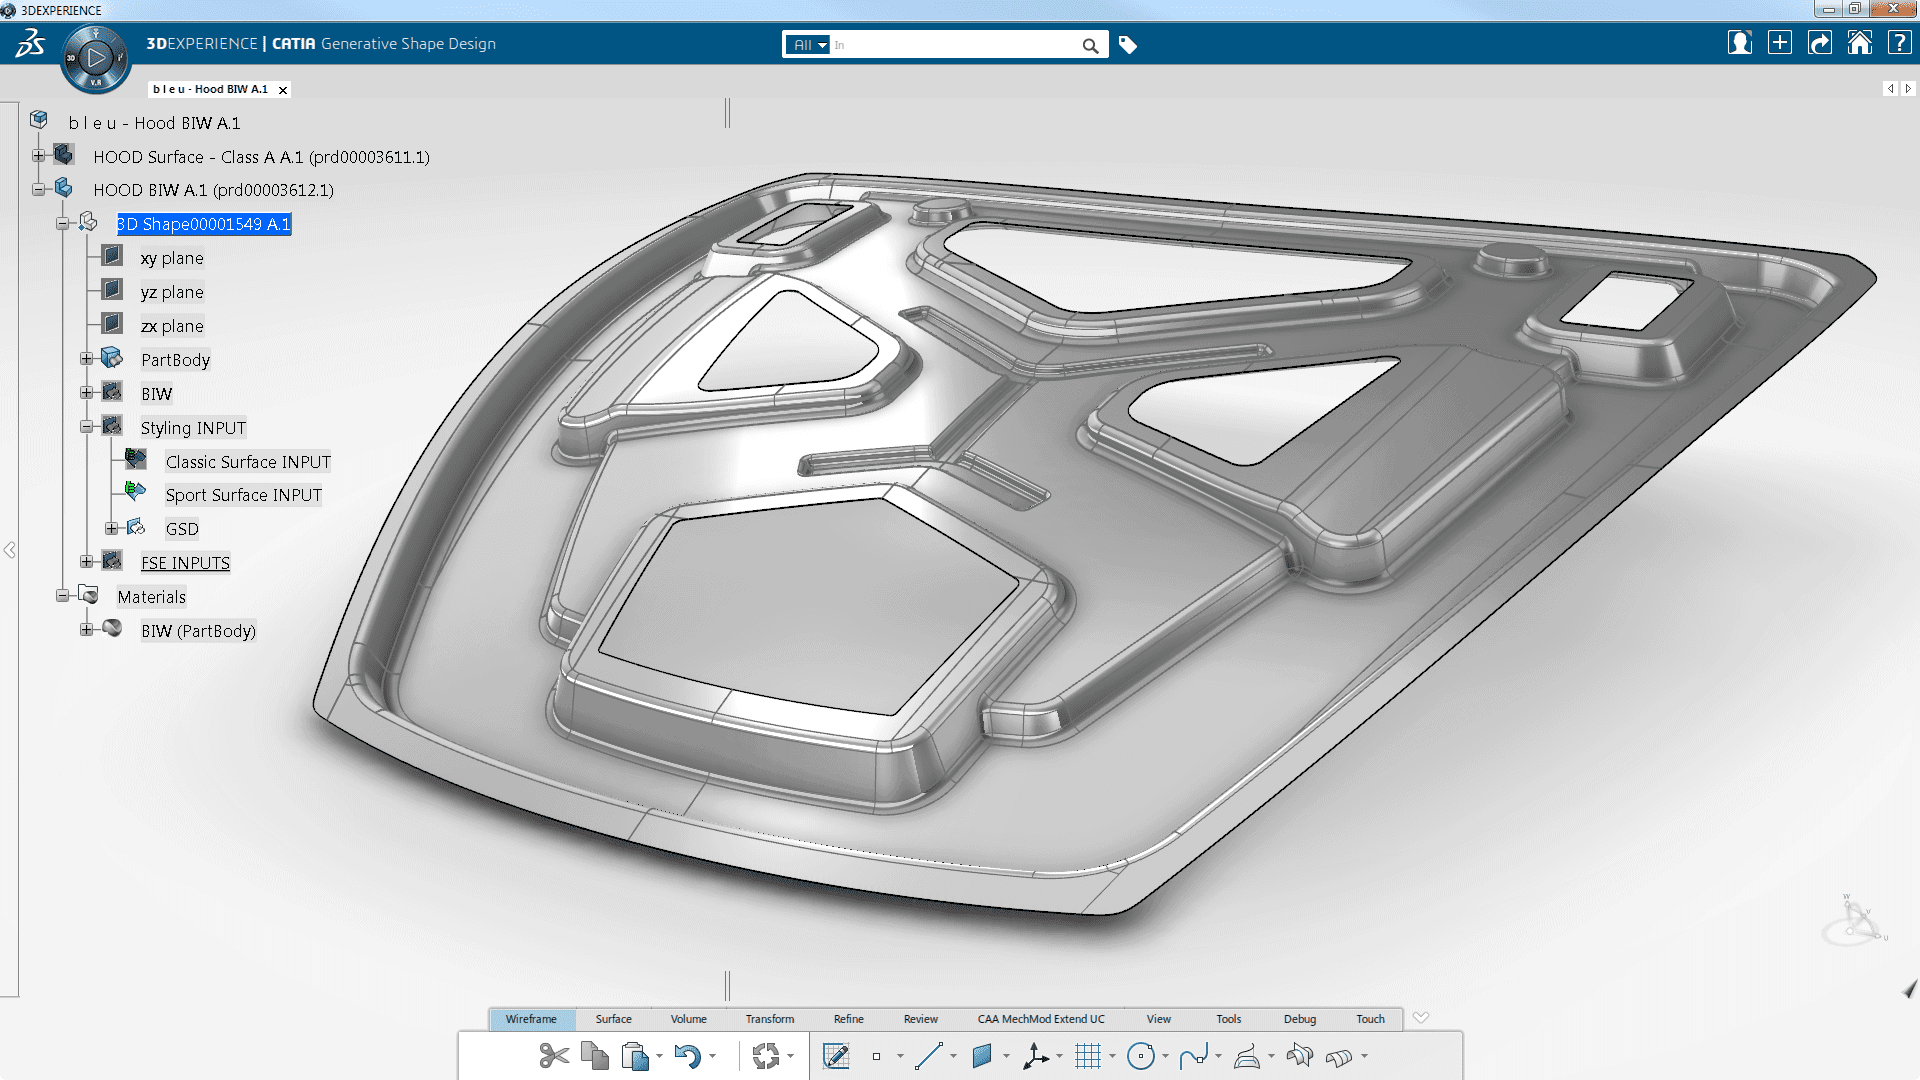Expand the HOOD Surface Class A node
The height and width of the screenshot is (1080, 1920).
point(38,156)
